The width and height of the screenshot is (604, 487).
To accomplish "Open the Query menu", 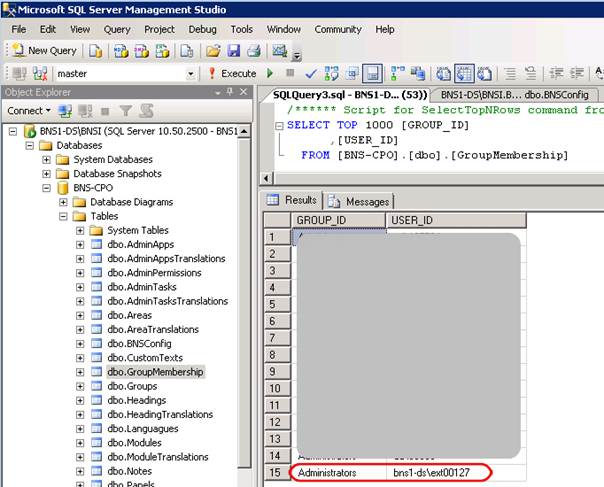I will [x=117, y=29].
